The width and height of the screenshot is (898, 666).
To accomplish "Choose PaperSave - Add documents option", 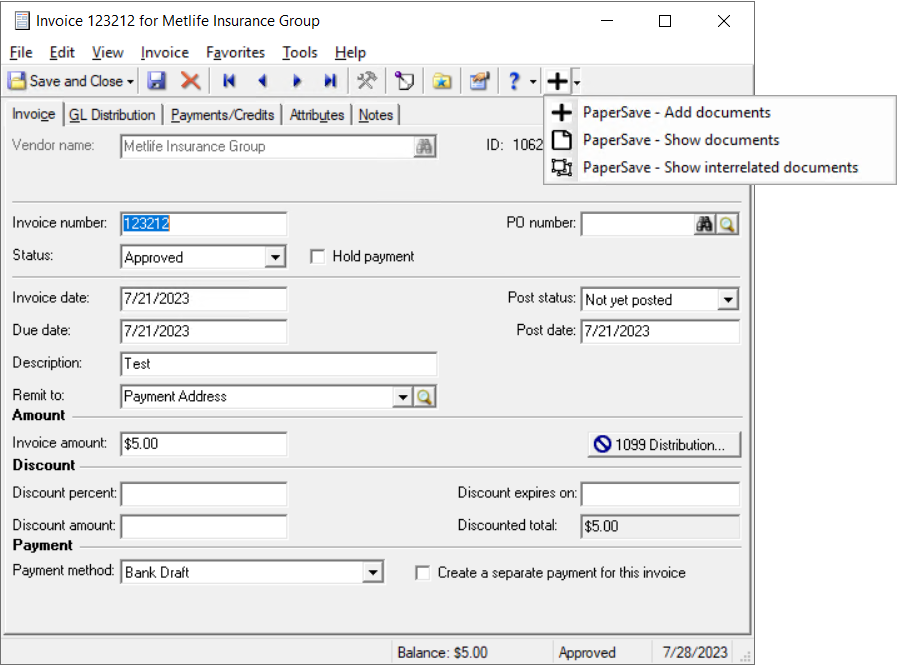I will tap(676, 113).
